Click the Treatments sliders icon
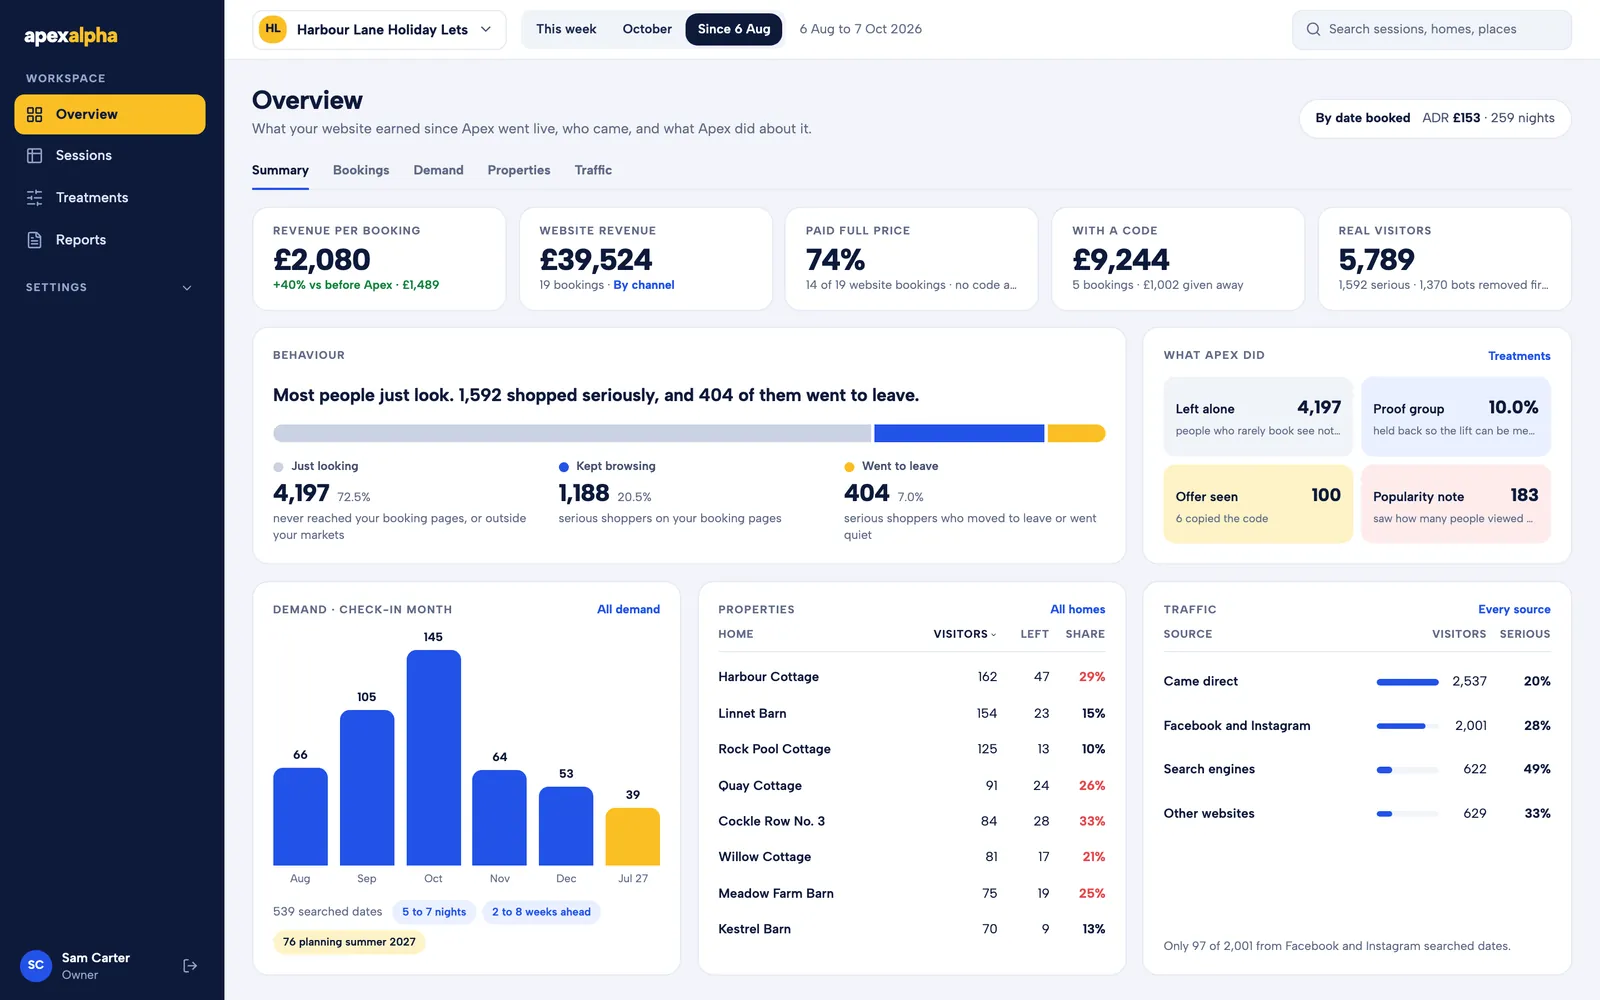The width and height of the screenshot is (1600, 1000). 34,198
